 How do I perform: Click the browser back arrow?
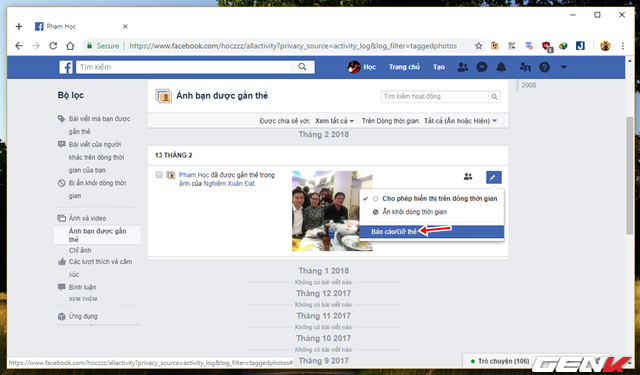click(19, 46)
